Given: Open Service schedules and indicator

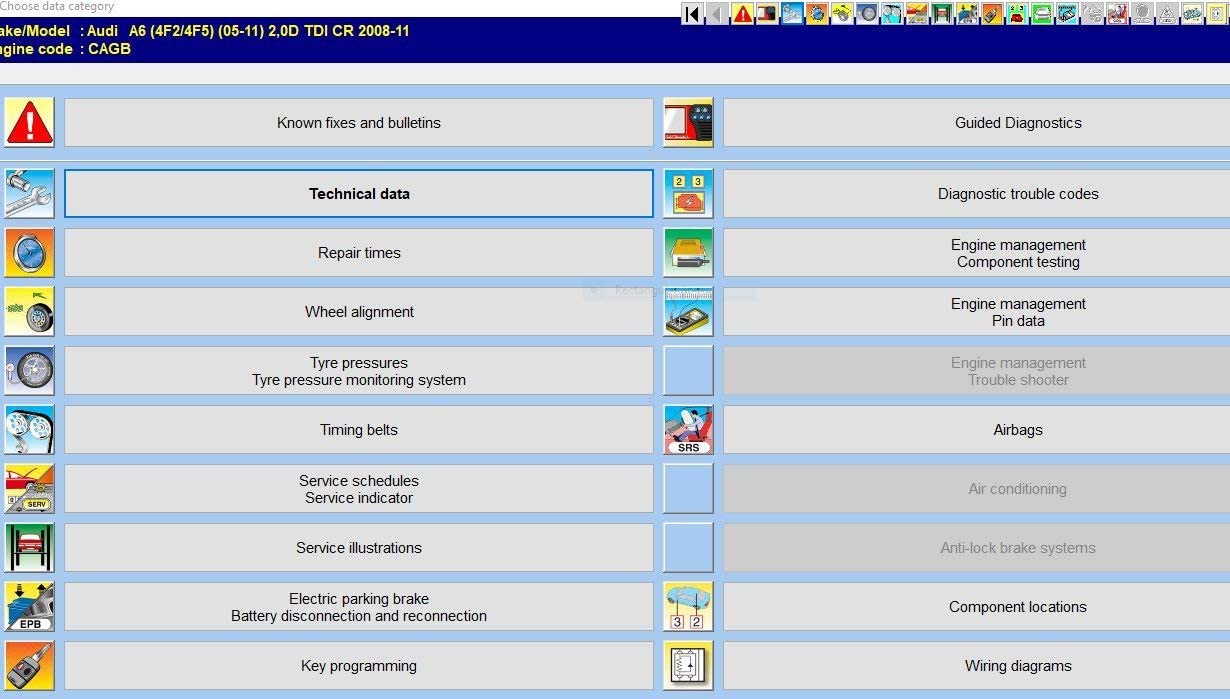Looking at the screenshot, I should pyautogui.click(x=359, y=488).
